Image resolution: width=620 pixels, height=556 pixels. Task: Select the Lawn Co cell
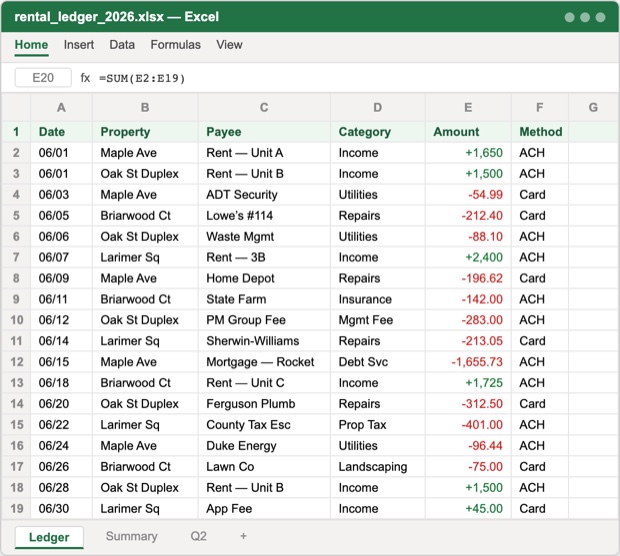pos(264,467)
